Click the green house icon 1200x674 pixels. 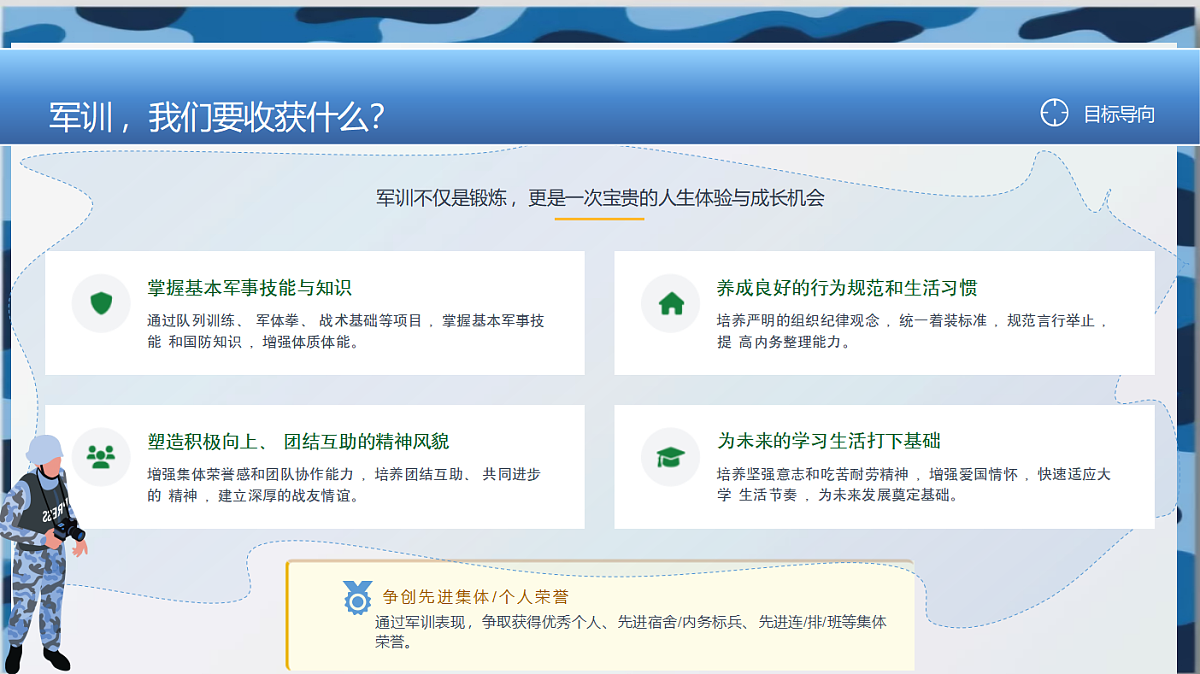[670, 303]
